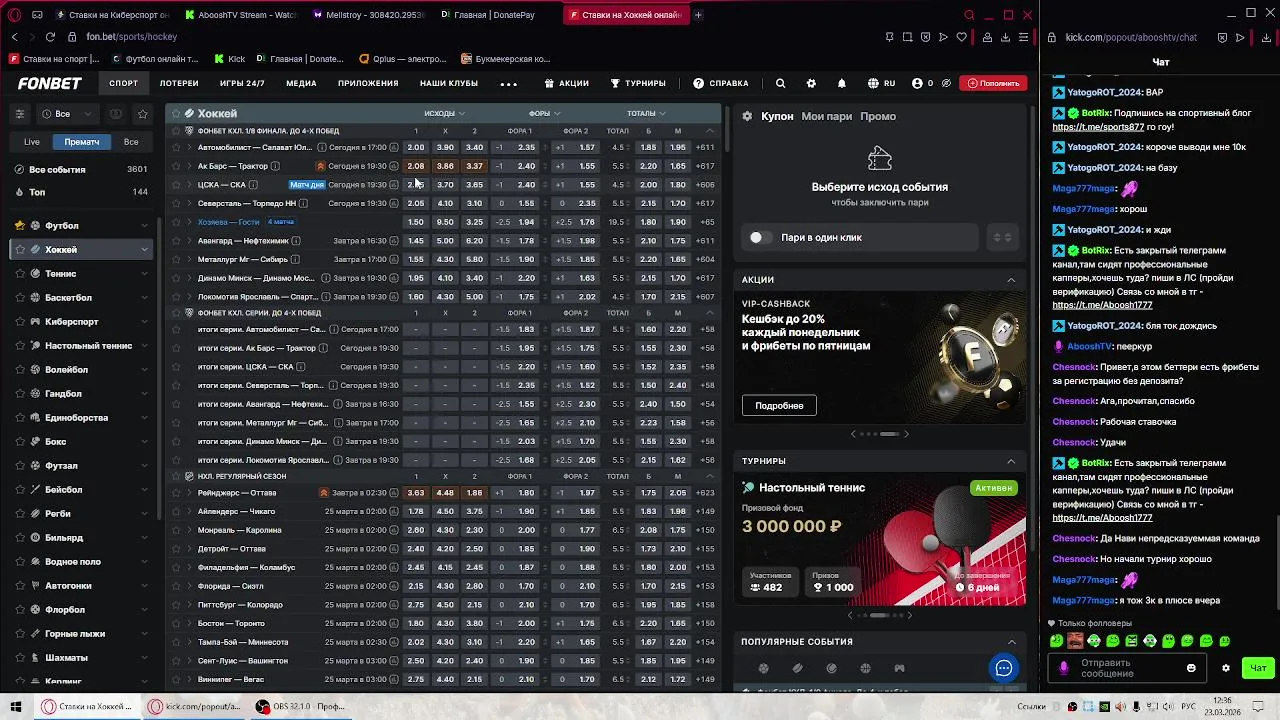The image size is (1280, 720).
Task: Show info for Ак Барс — Трактор match
Action: point(275,166)
